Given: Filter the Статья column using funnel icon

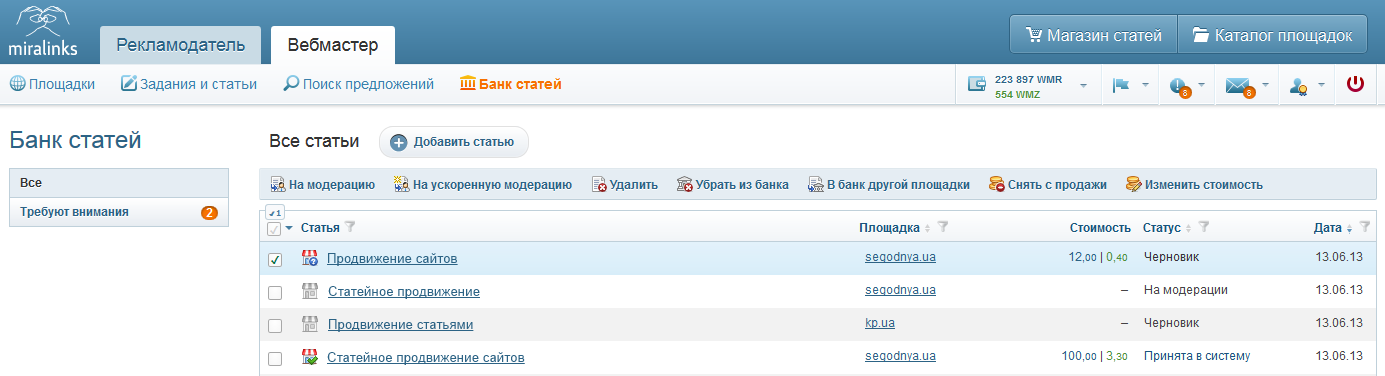Looking at the screenshot, I should pos(350,227).
